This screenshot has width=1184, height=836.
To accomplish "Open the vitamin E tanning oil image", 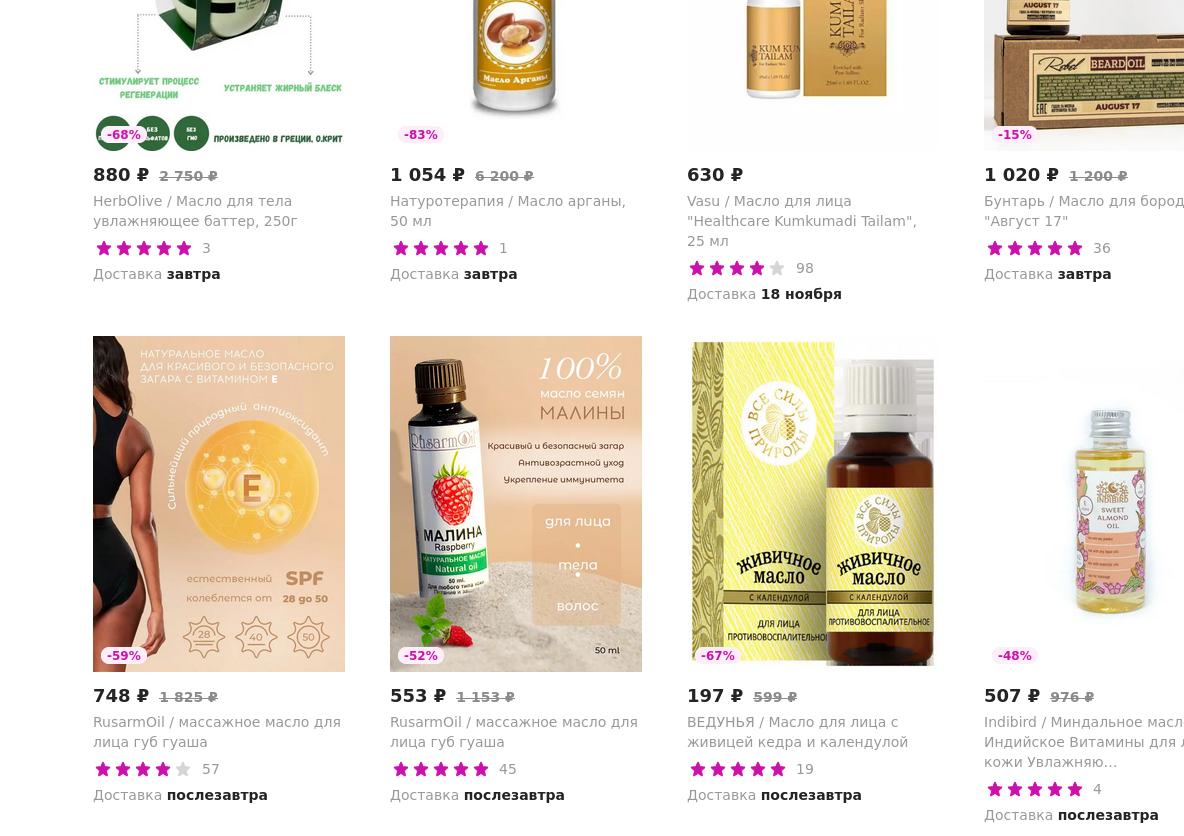I will [x=219, y=504].
